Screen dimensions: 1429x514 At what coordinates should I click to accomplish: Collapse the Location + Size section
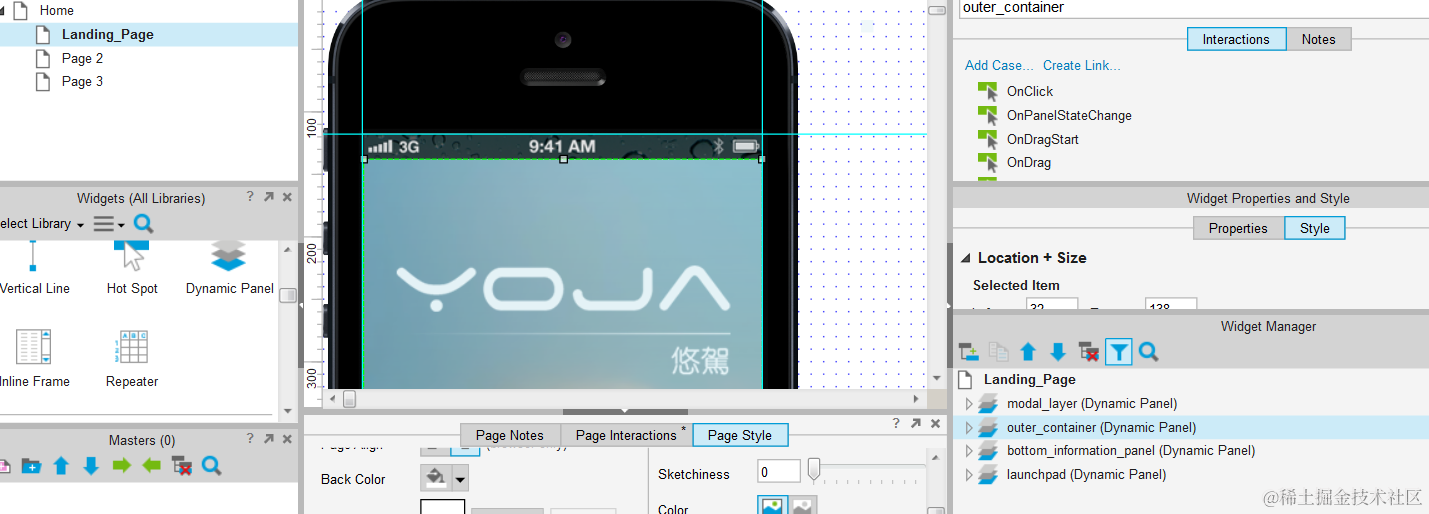(965, 258)
